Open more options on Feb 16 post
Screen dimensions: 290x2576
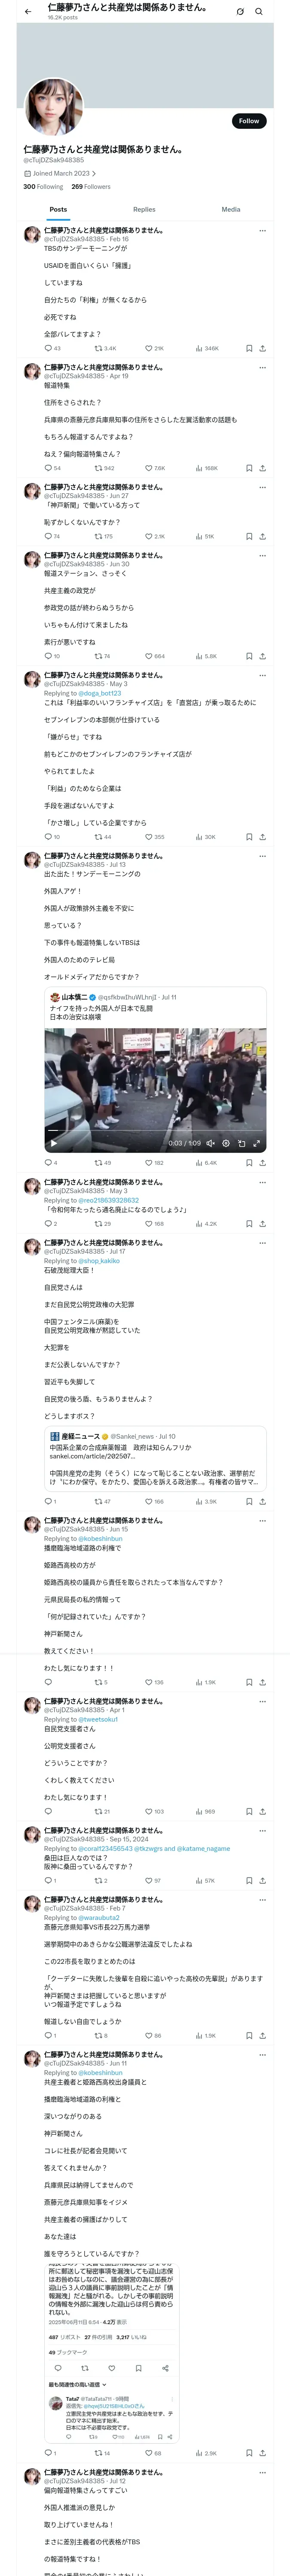[x=262, y=231]
